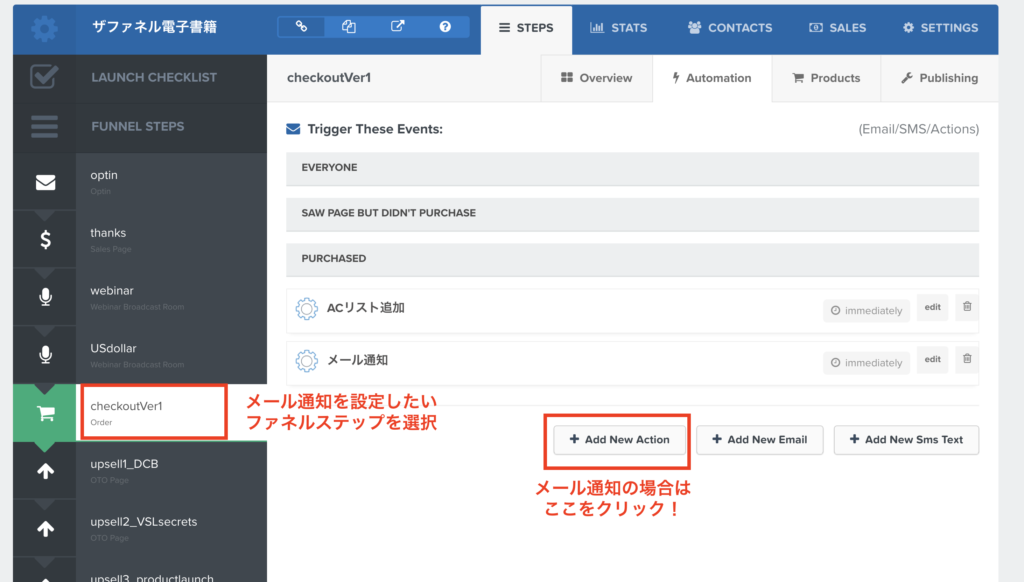The width and height of the screenshot is (1024, 582).
Task: Delete the ACリスト追加 action with trash icon
Action: pyautogui.click(x=967, y=306)
